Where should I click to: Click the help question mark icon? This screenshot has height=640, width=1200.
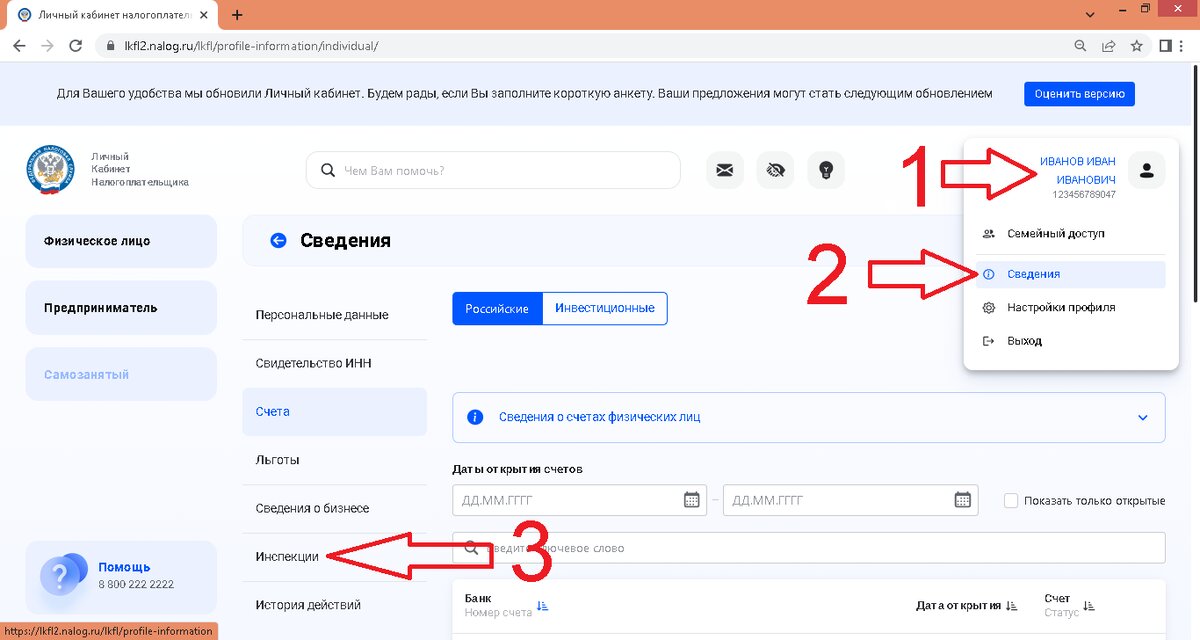63,575
